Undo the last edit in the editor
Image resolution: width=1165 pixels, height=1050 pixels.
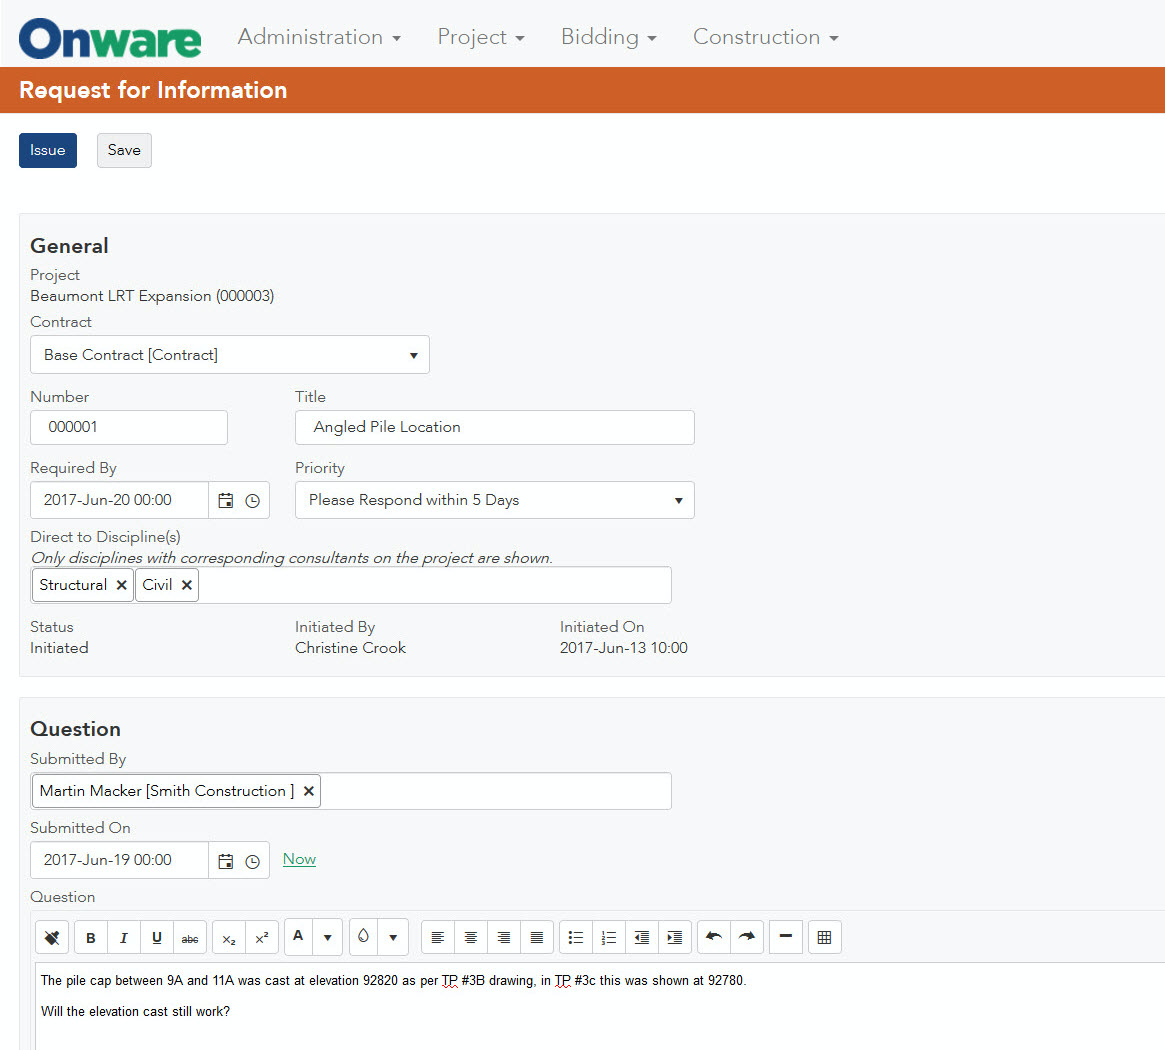[x=713, y=937]
